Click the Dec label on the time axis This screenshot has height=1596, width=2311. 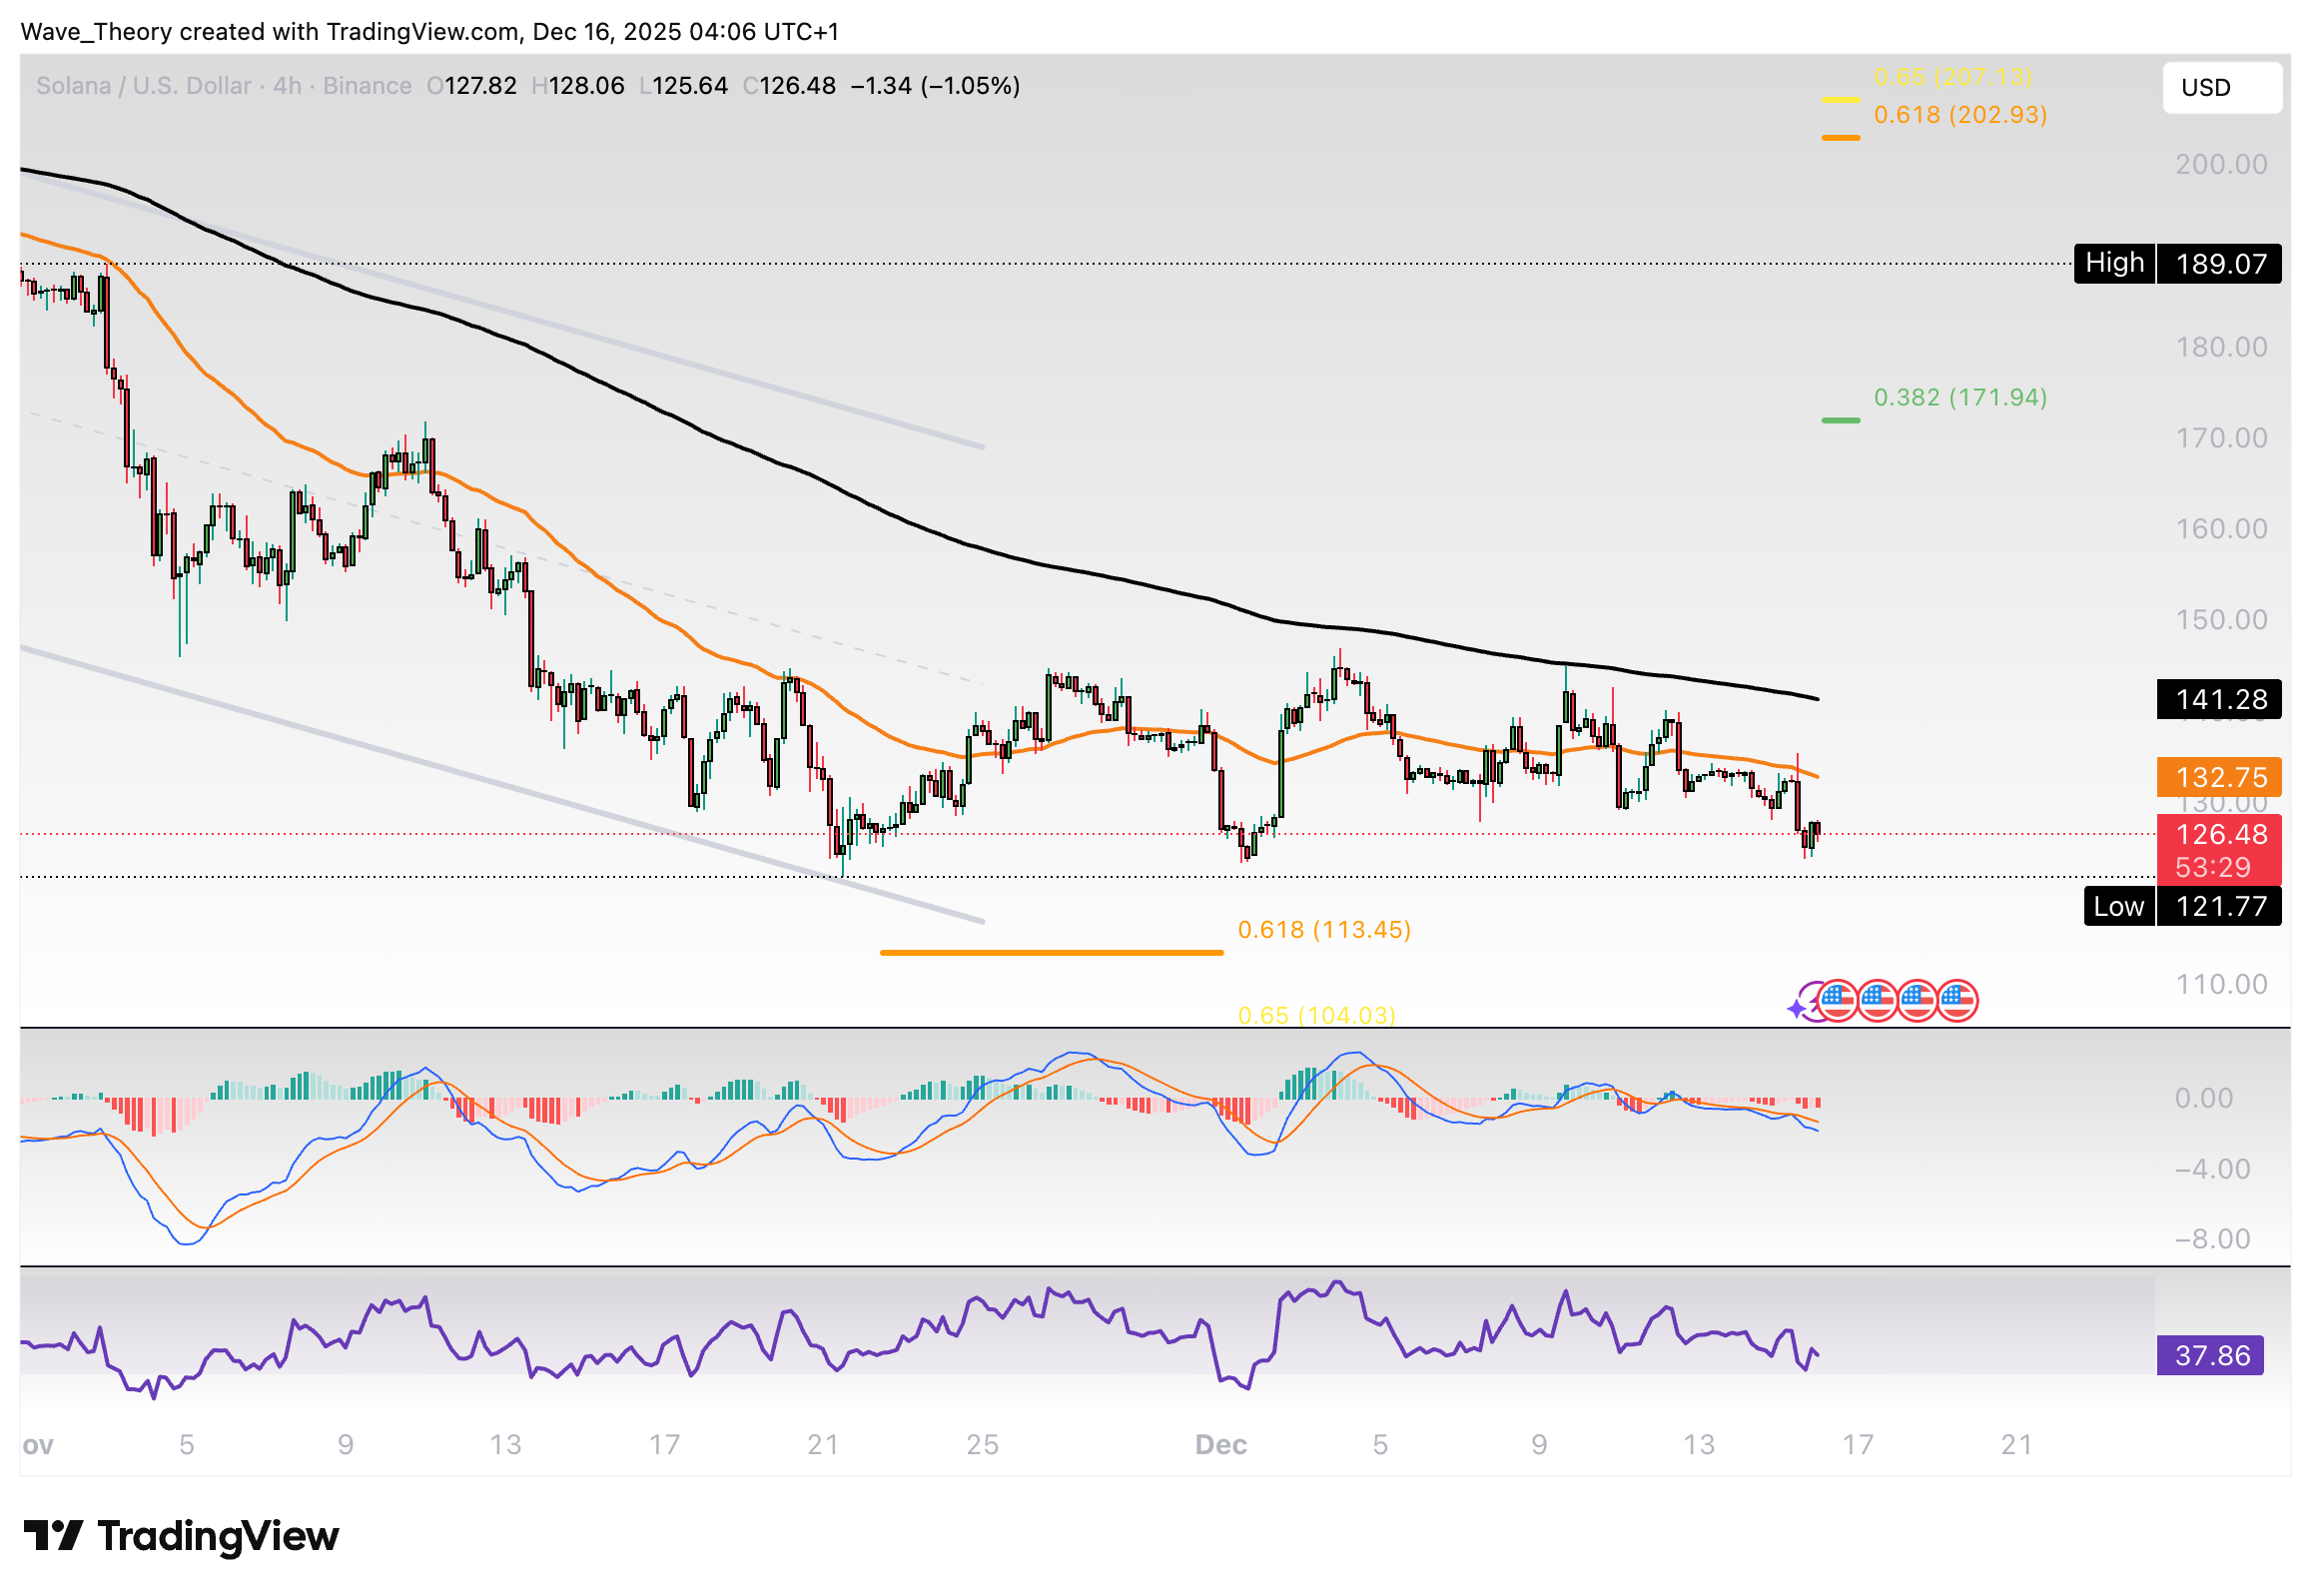pos(1221,1444)
